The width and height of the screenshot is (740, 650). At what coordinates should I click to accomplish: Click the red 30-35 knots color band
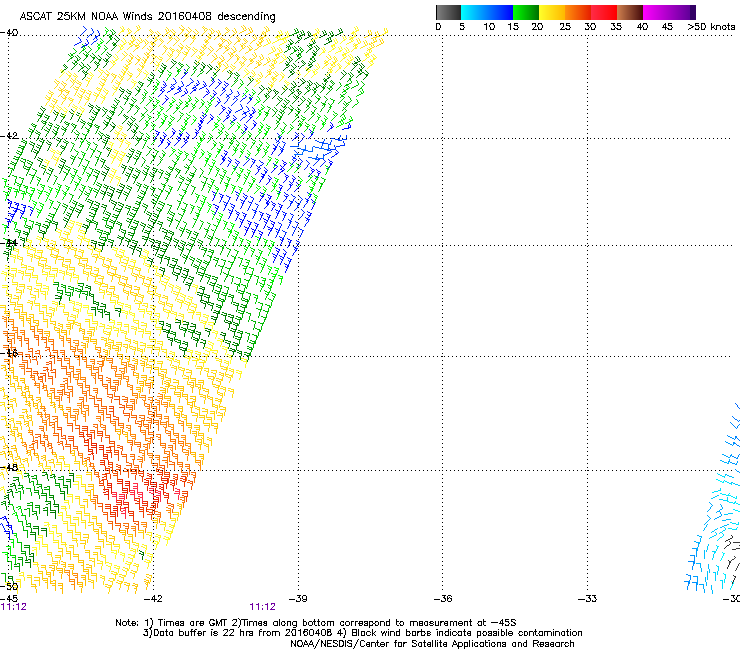tap(604, 13)
